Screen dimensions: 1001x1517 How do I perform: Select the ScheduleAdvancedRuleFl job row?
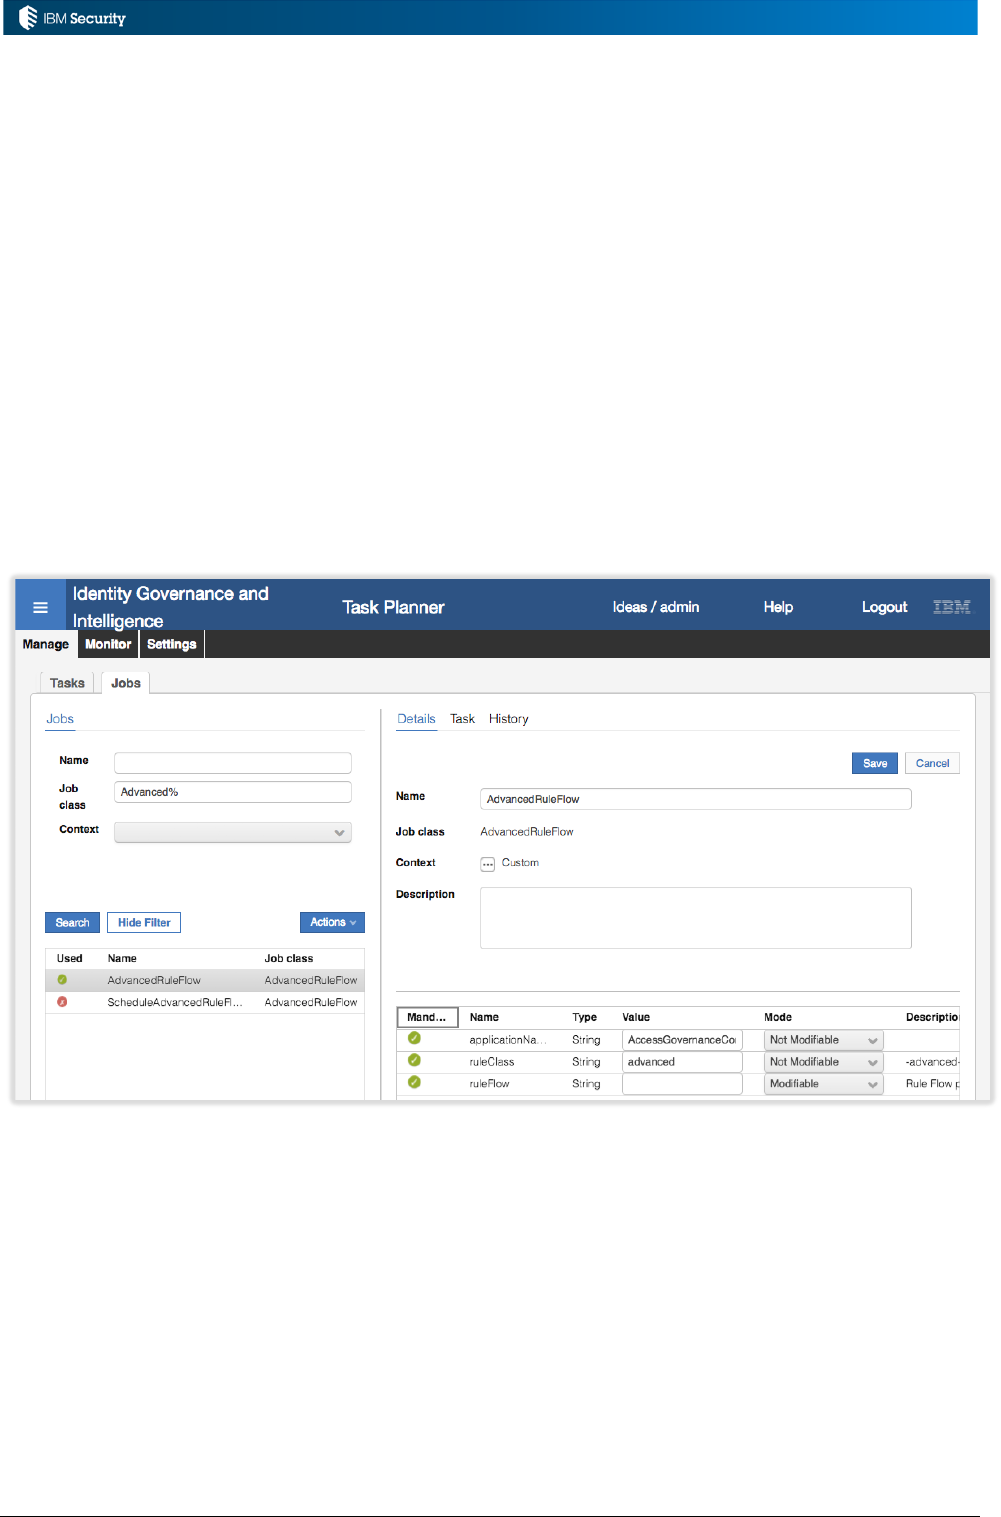[x=205, y=1002]
